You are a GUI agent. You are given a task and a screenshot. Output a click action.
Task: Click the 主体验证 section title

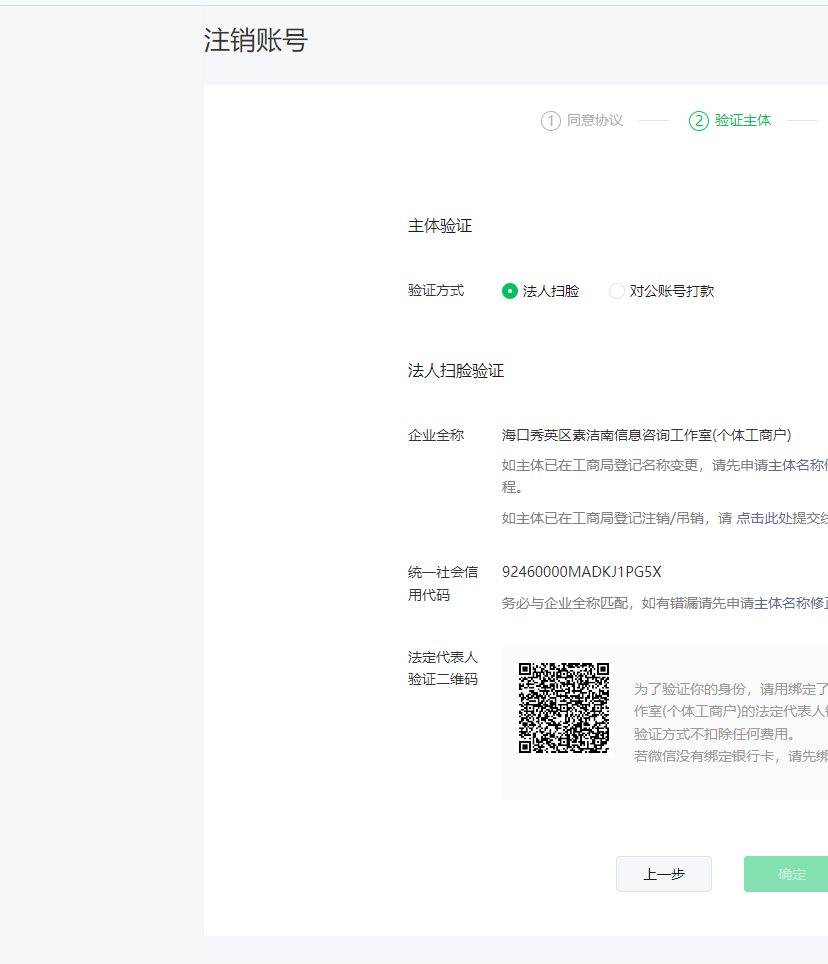pyautogui.click(x=440, y=226)
